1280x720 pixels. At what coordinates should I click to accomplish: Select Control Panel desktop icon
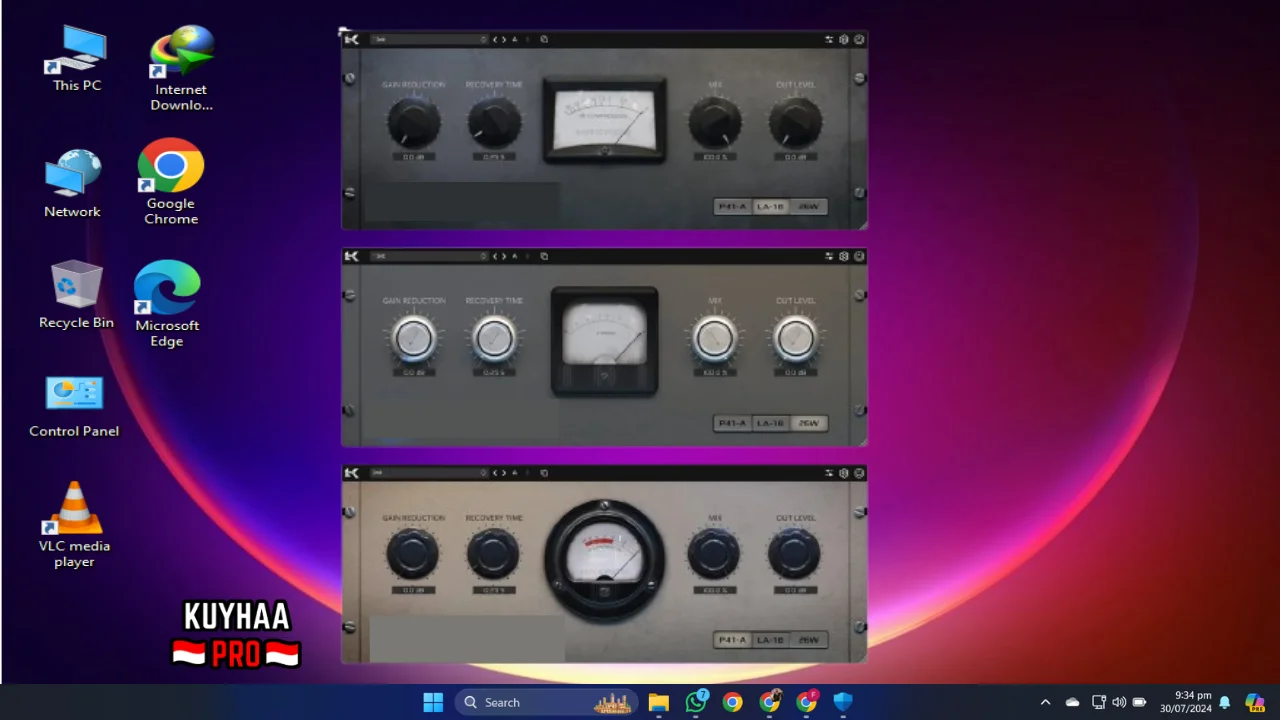(74, 407)
